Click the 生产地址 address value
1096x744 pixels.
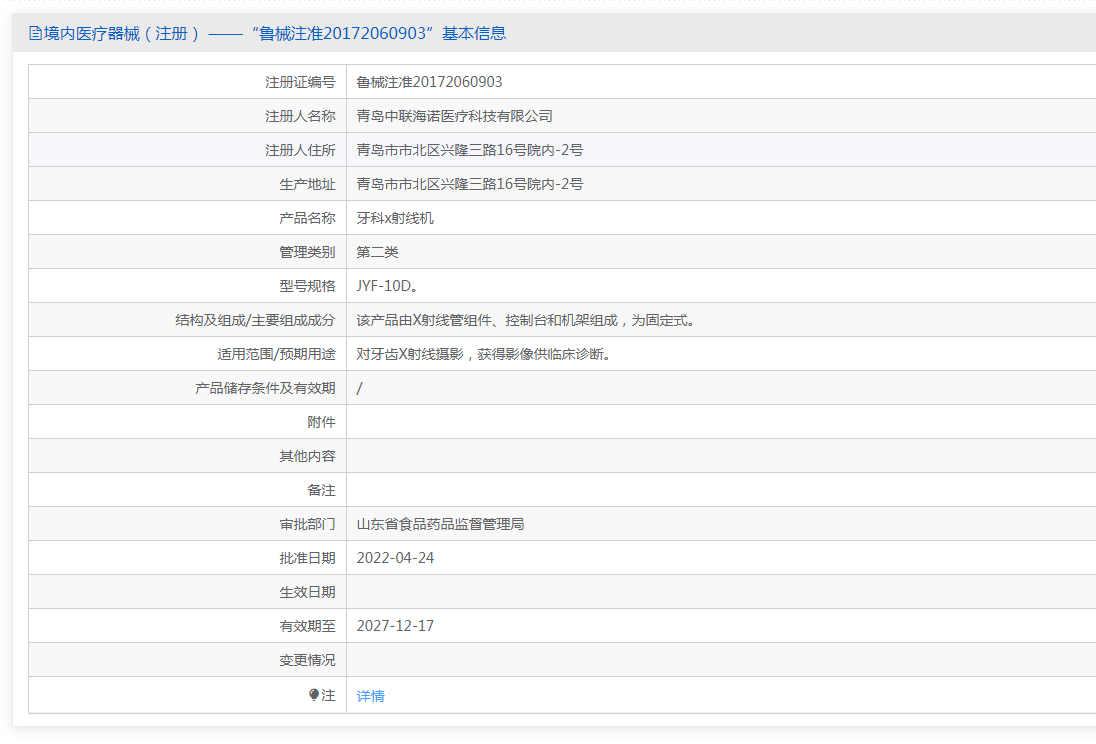pos(470,184)
